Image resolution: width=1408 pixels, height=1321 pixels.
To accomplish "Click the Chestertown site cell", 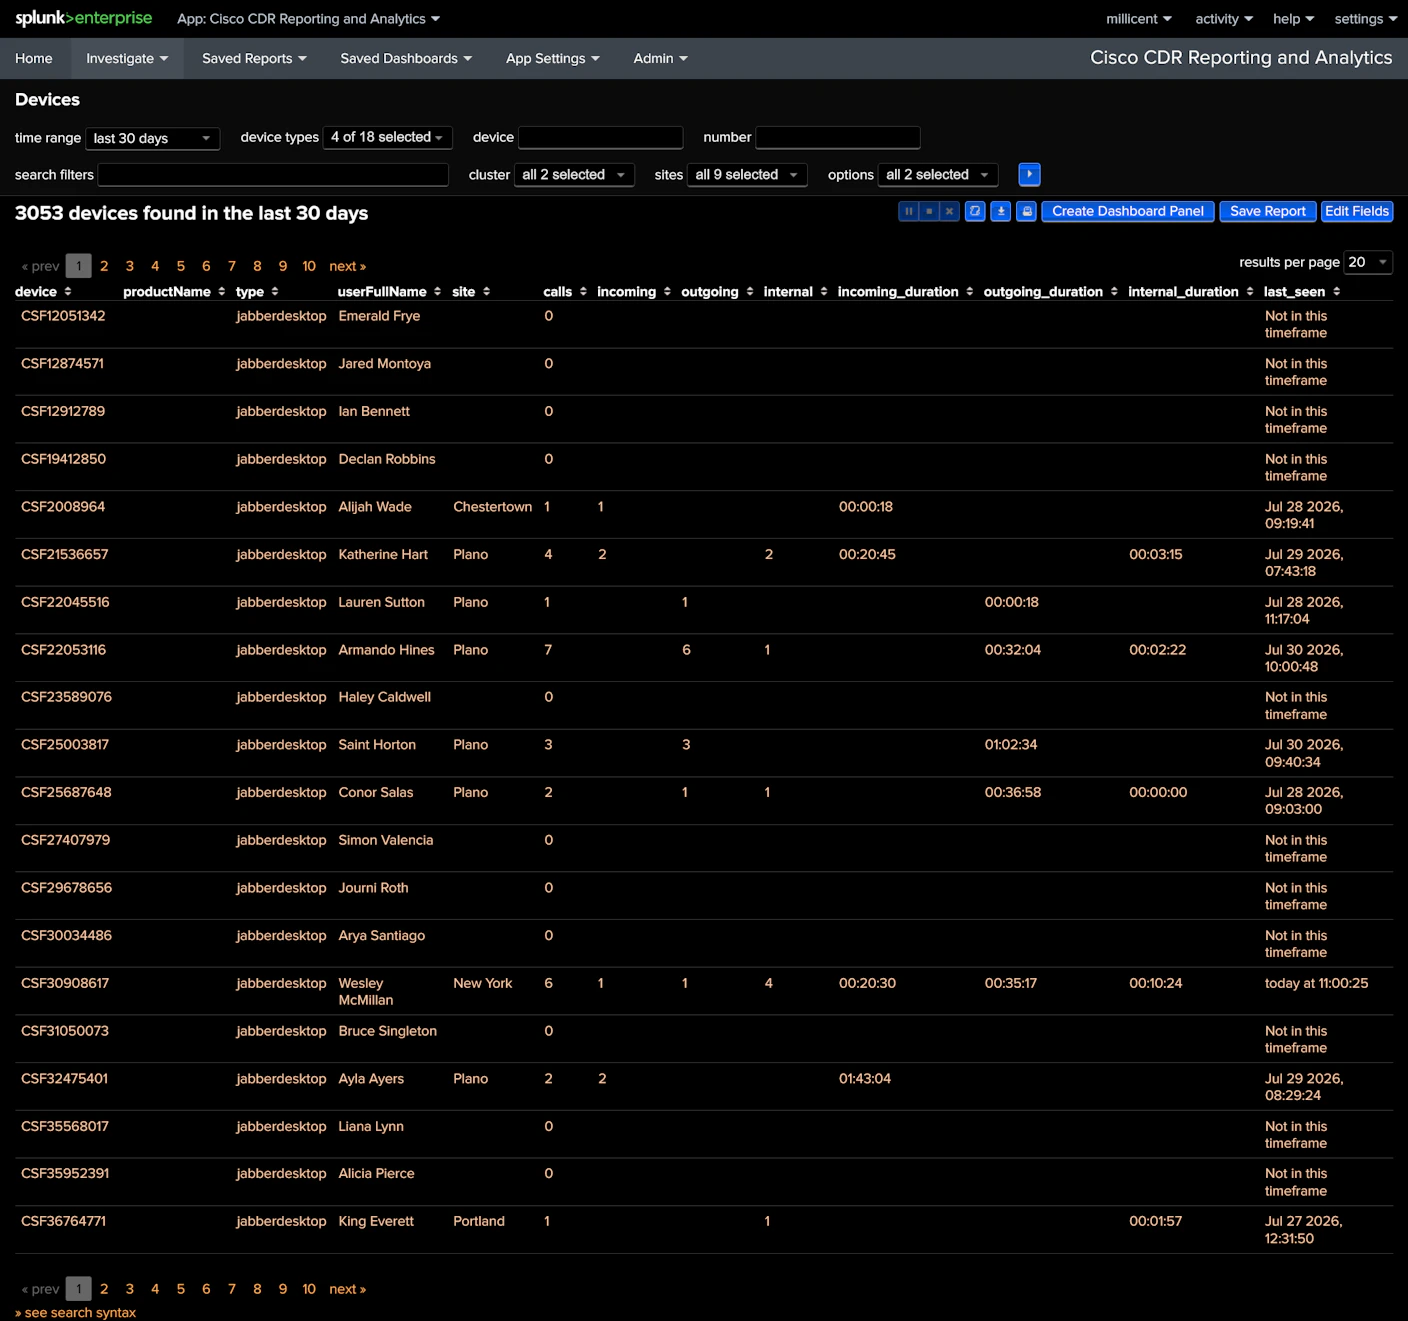I will (492, 507).
